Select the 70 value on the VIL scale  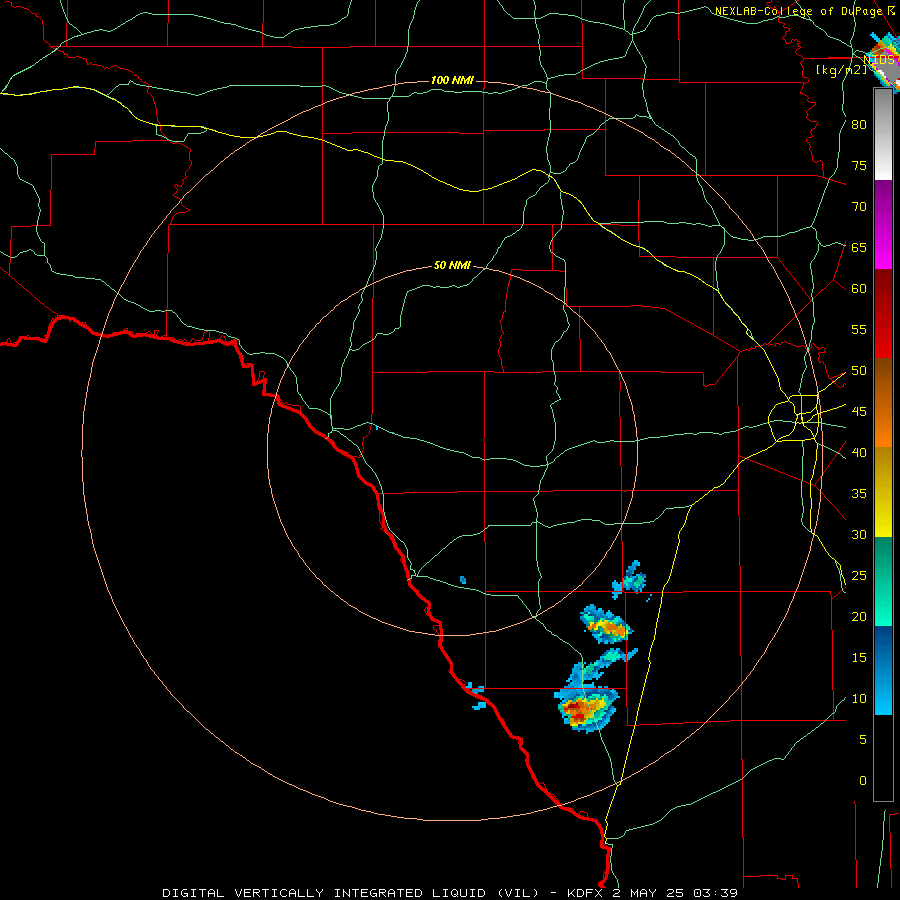(x=859, y=207)
